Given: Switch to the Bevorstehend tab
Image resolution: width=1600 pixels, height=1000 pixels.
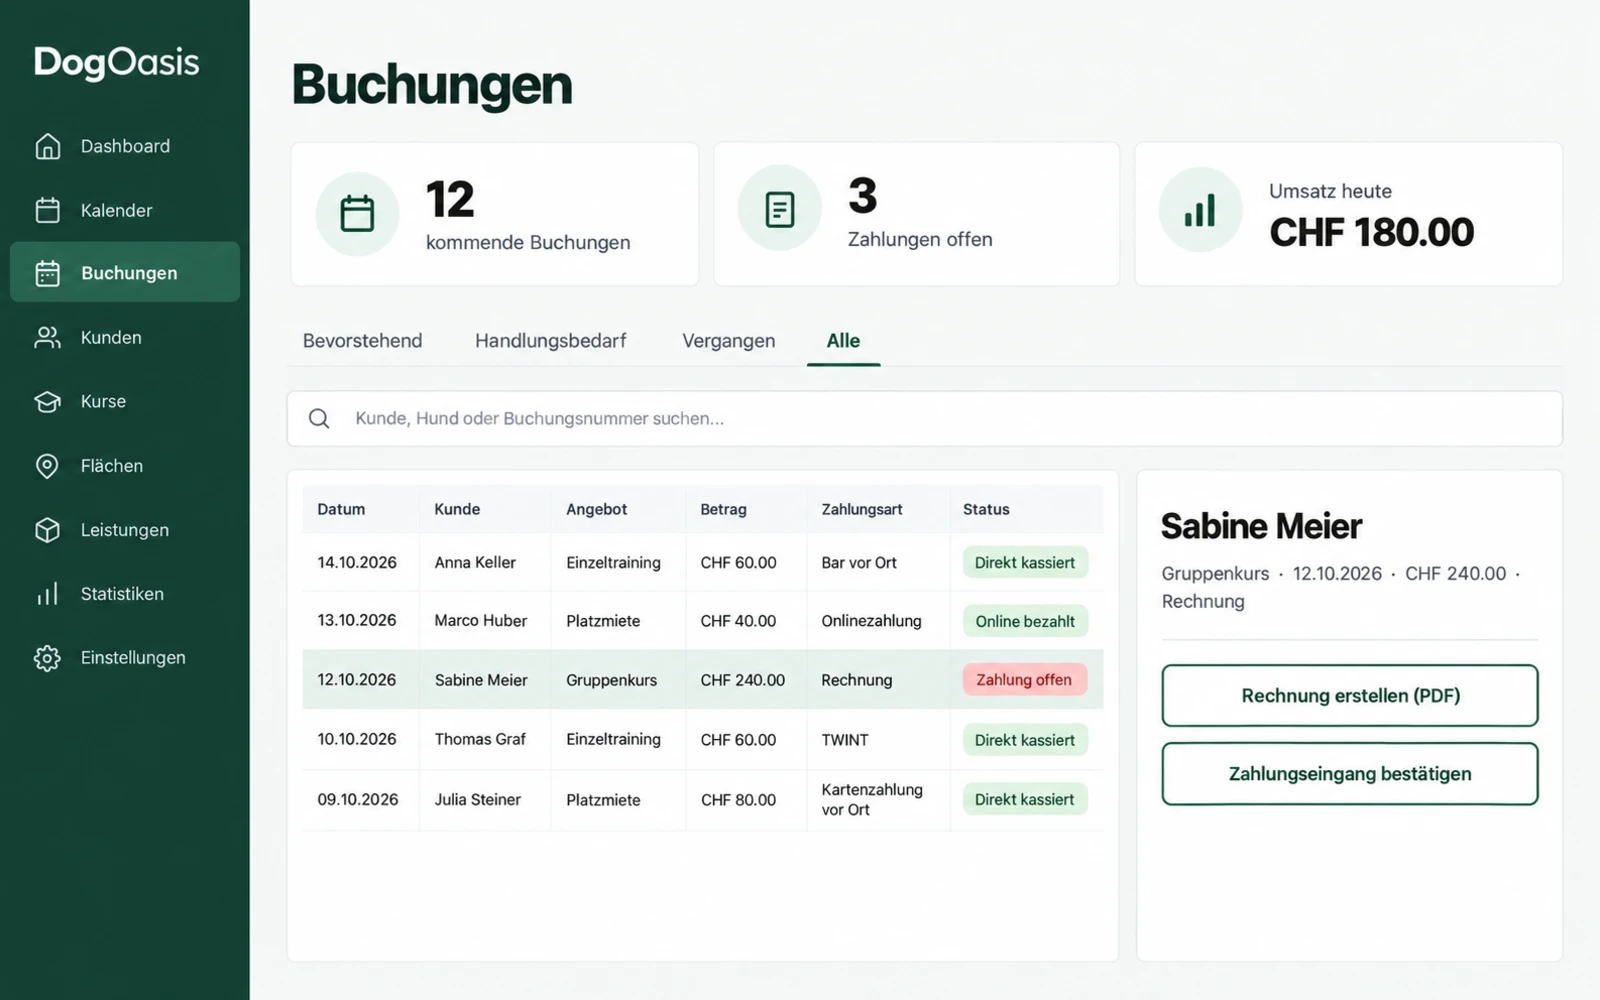Looking at the screenshot, I should click(362, 341).
